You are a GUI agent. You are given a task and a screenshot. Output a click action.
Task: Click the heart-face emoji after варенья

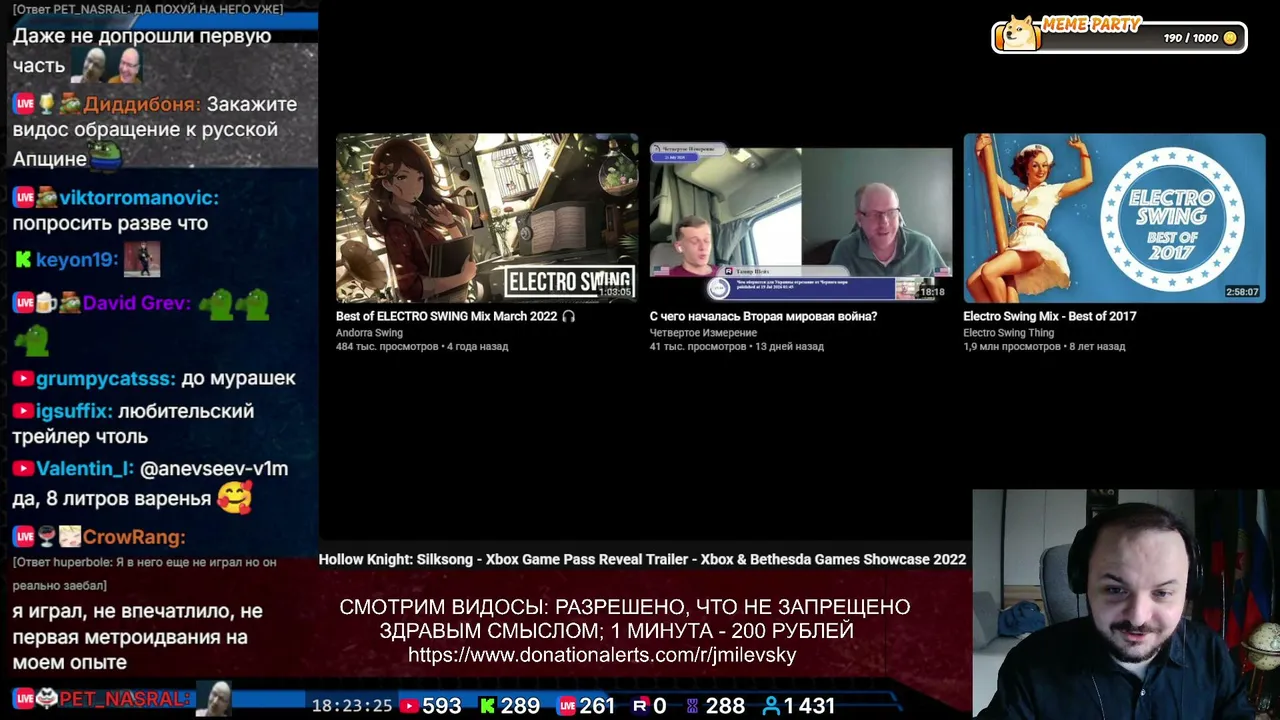[x=235, y=496]
